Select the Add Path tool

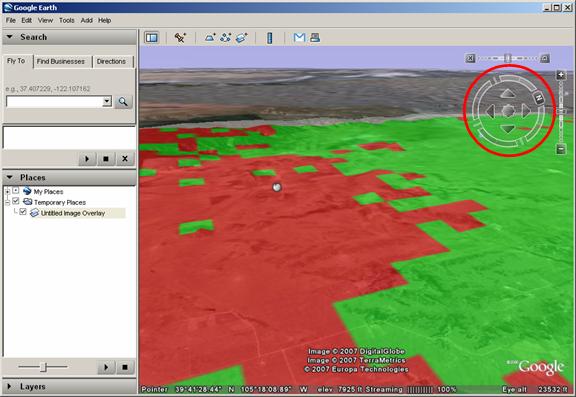click(x=226, y=37)
